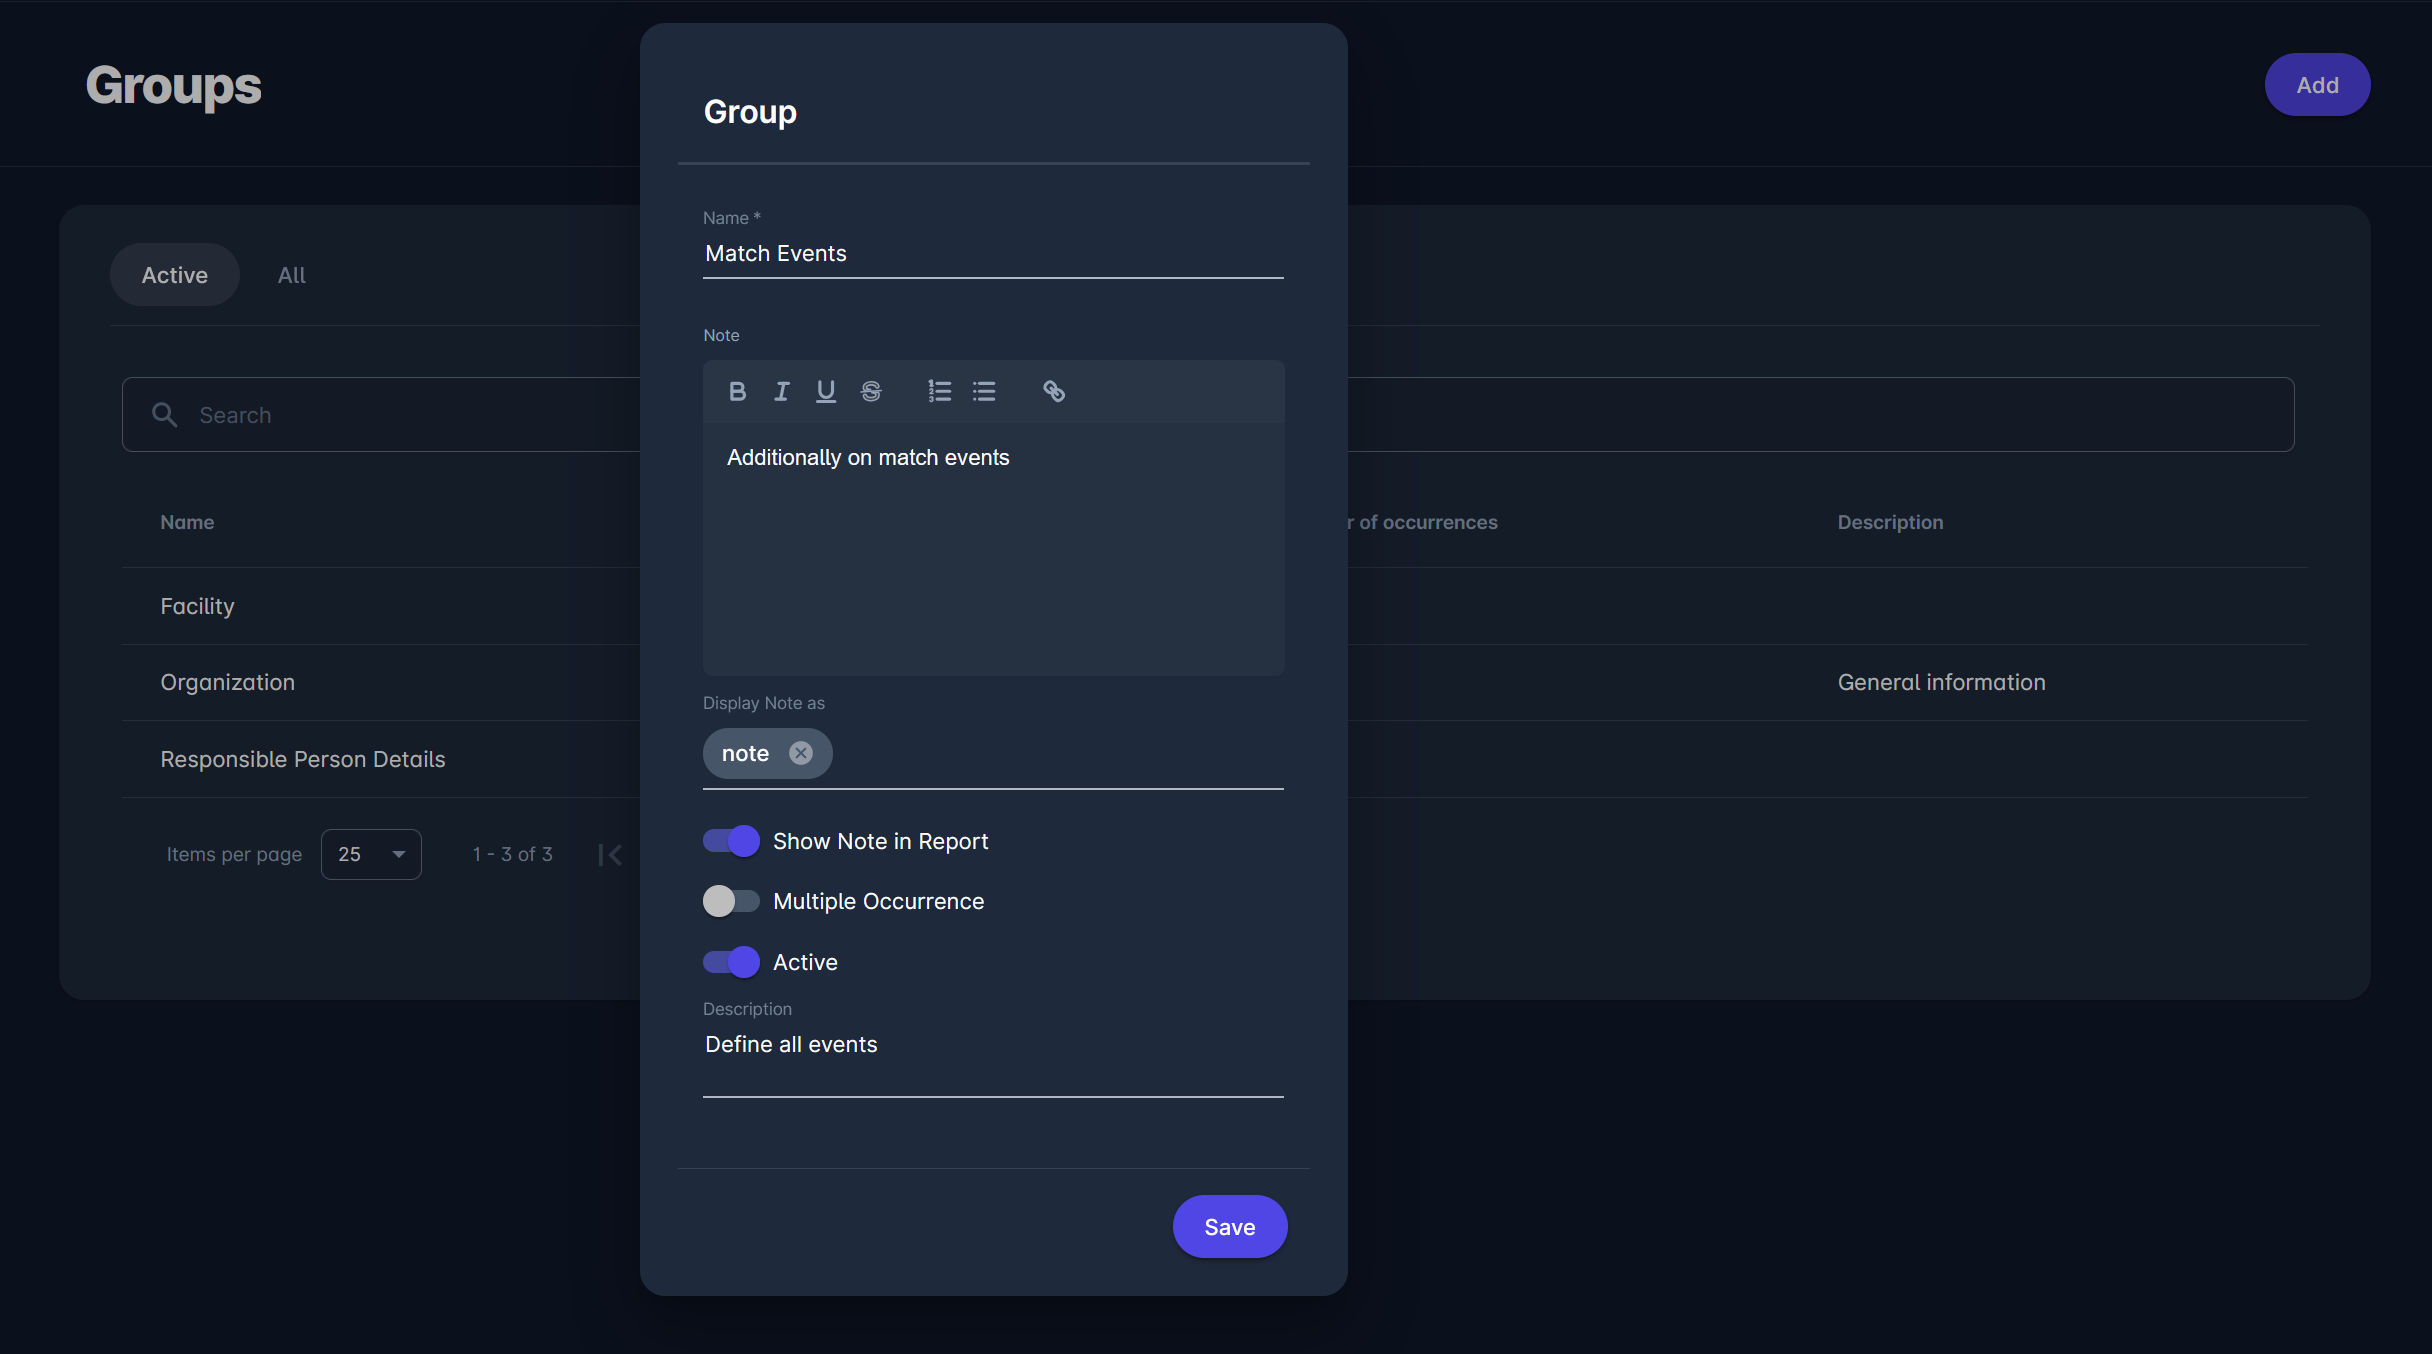Click the insert link icon
Image resolution: width=2432 pixels, height=1354 pixels.
pos(1053,391)
